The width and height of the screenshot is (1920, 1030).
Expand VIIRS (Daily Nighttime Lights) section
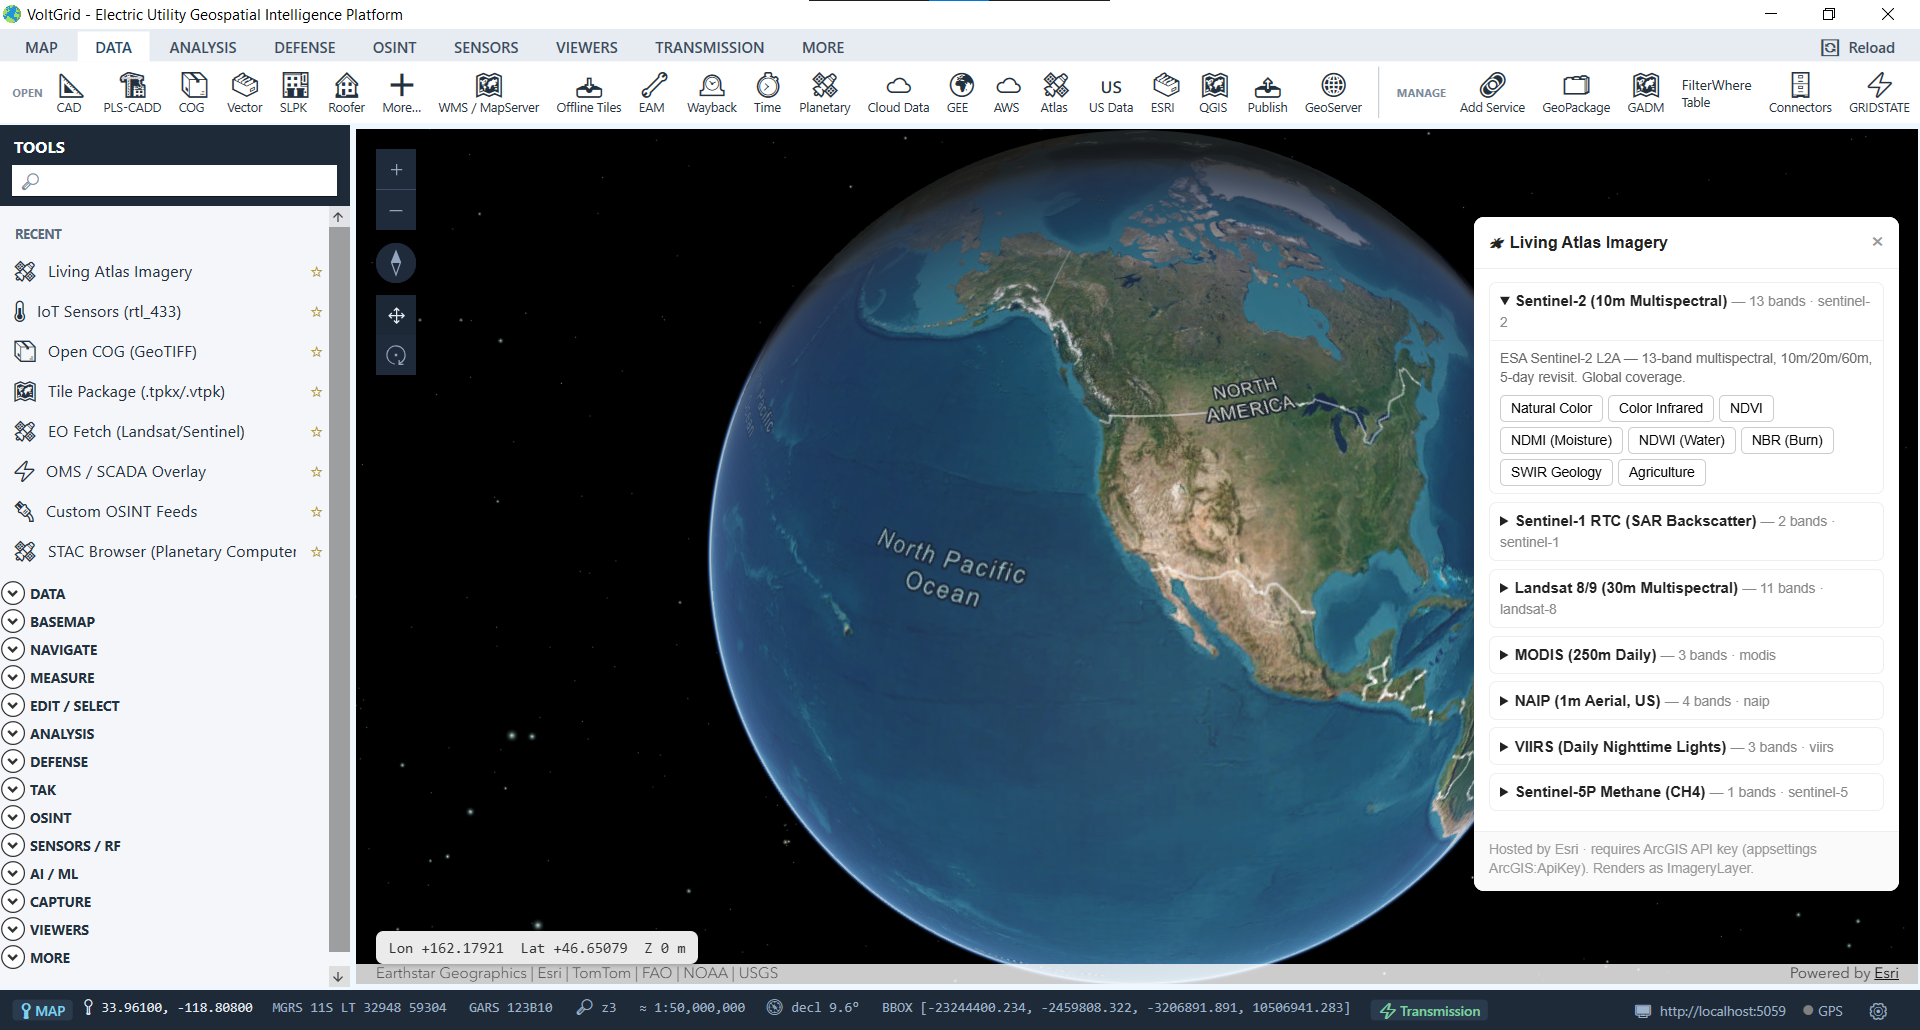[x=1685, y=747]
